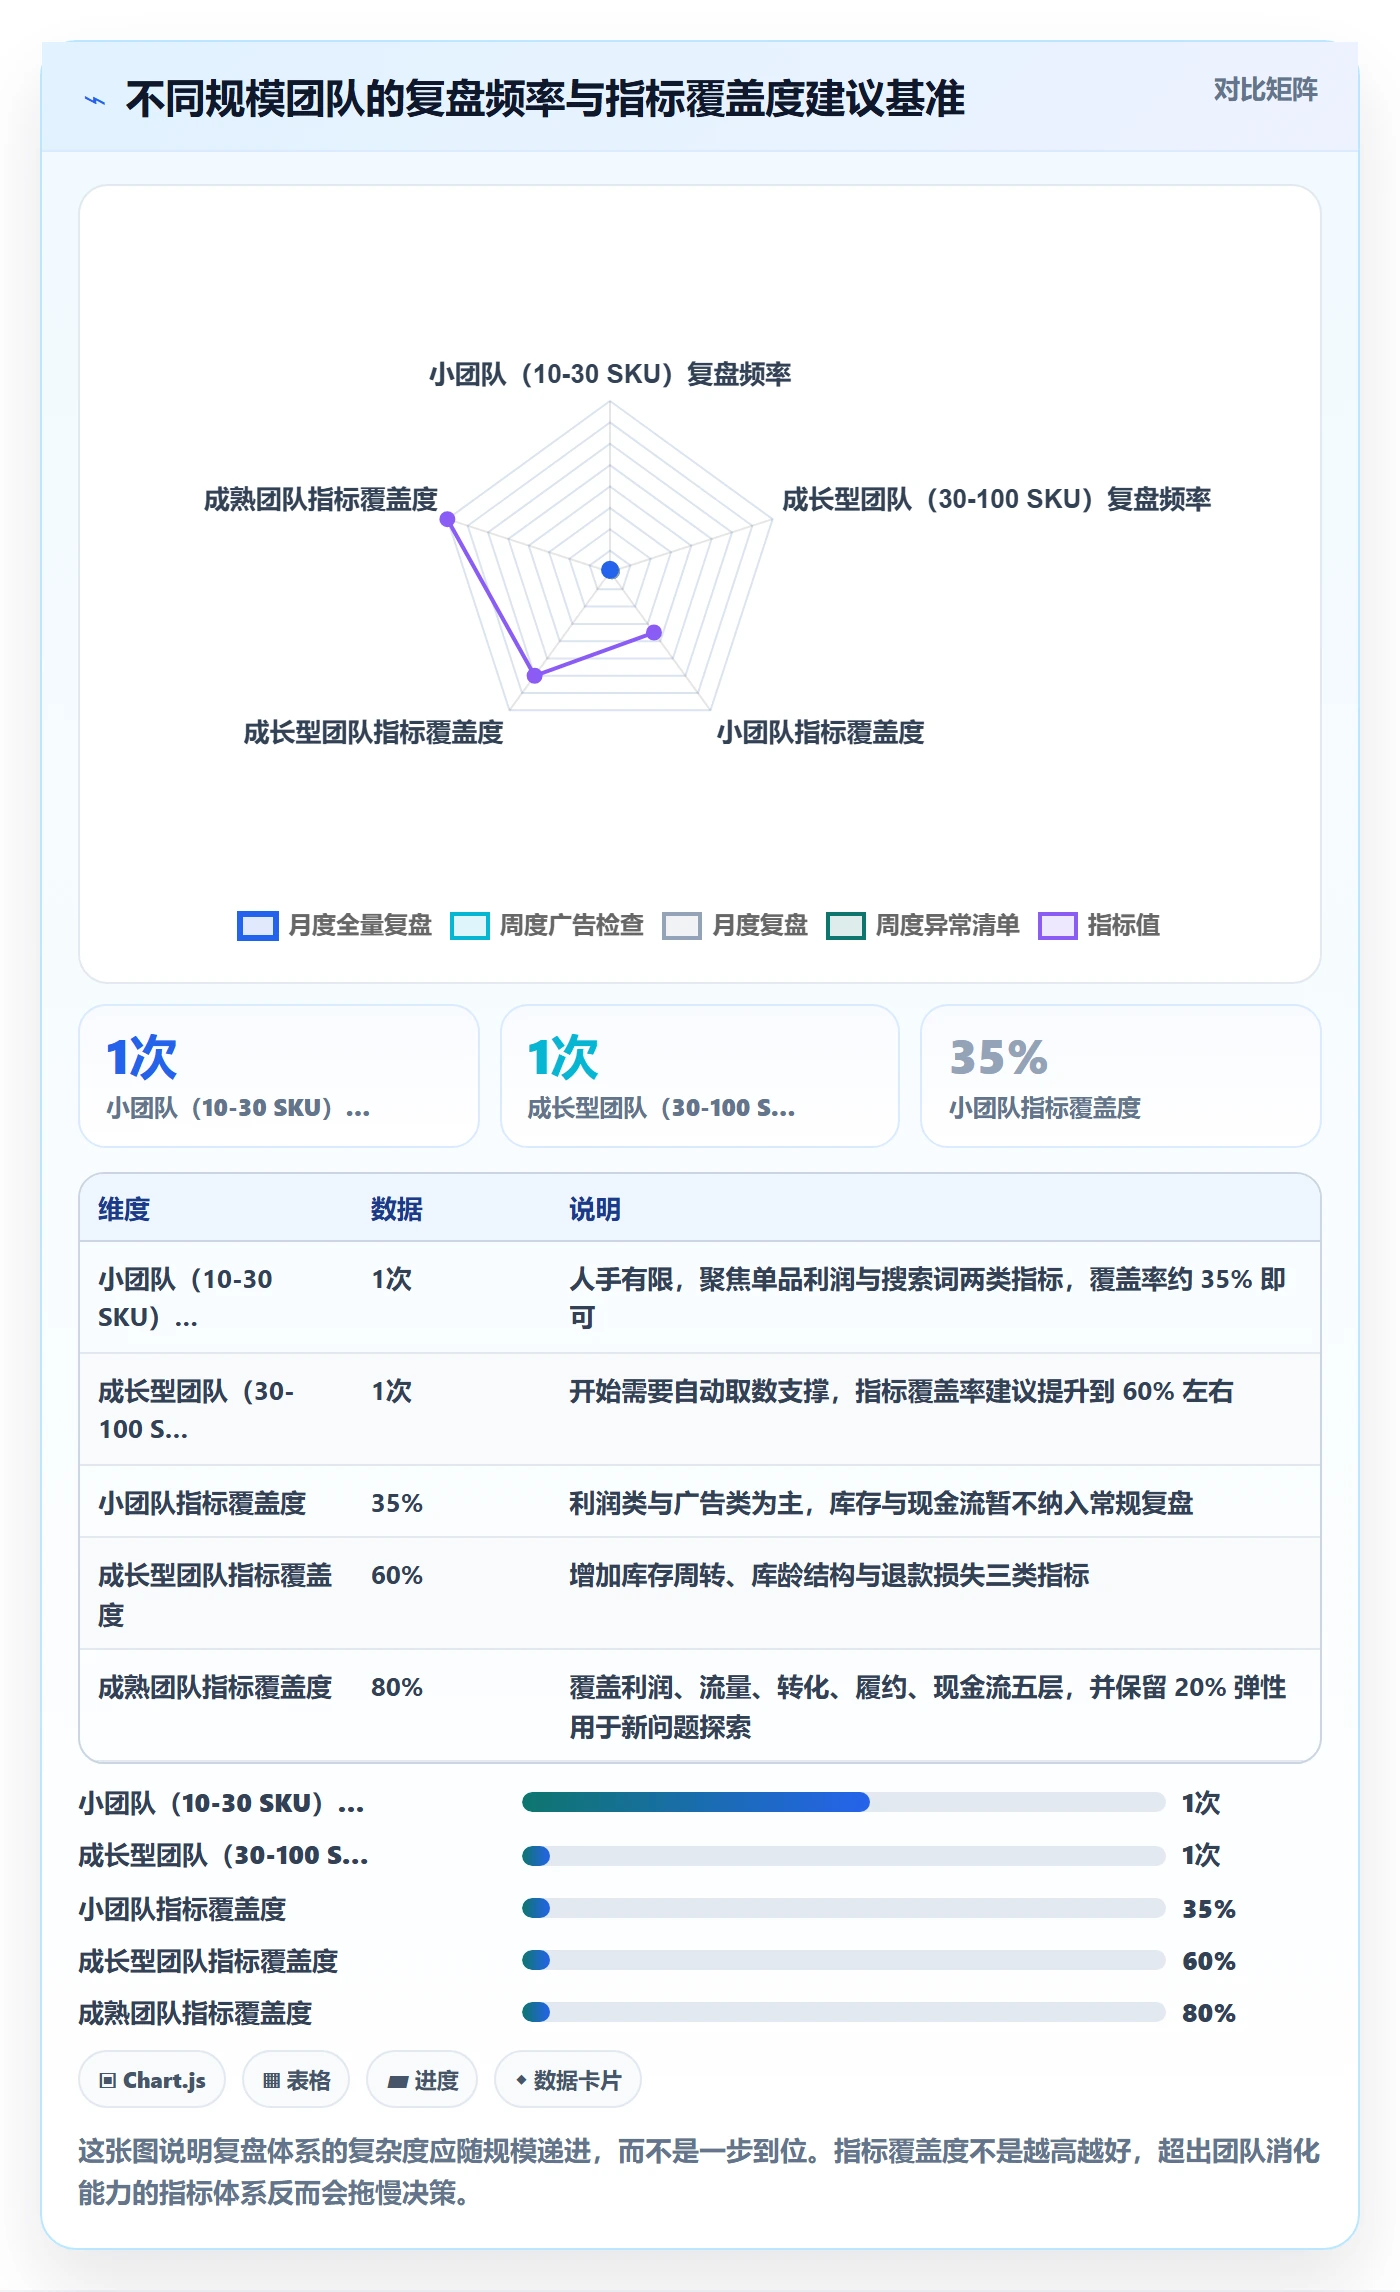This screenshot has width=1400, height=2292.
Task: Select table cell 35% in 小团队指标覆盖度 row
Action: (x=397, y=1503)
